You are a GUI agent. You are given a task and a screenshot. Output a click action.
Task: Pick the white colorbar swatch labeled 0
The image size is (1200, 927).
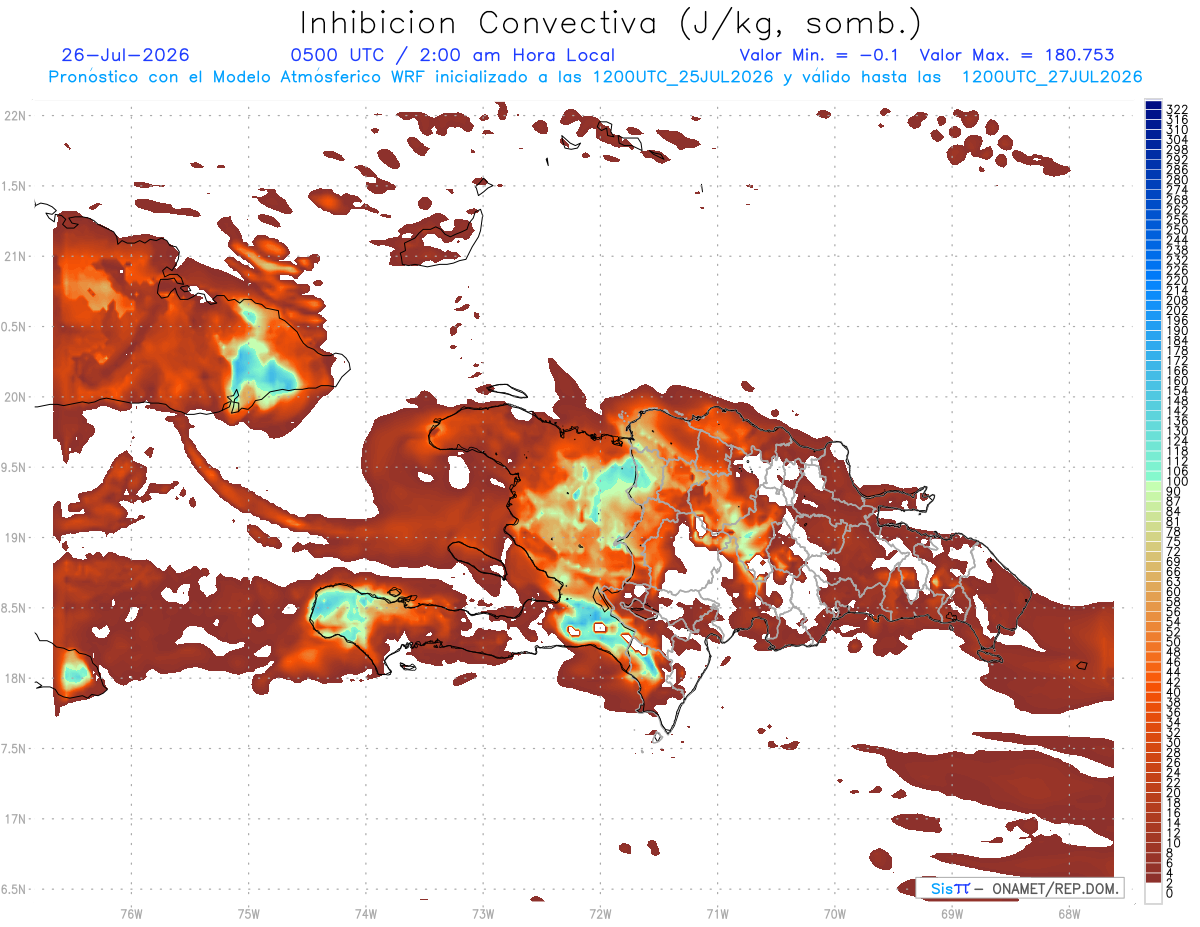click(x=1153, y=894)
